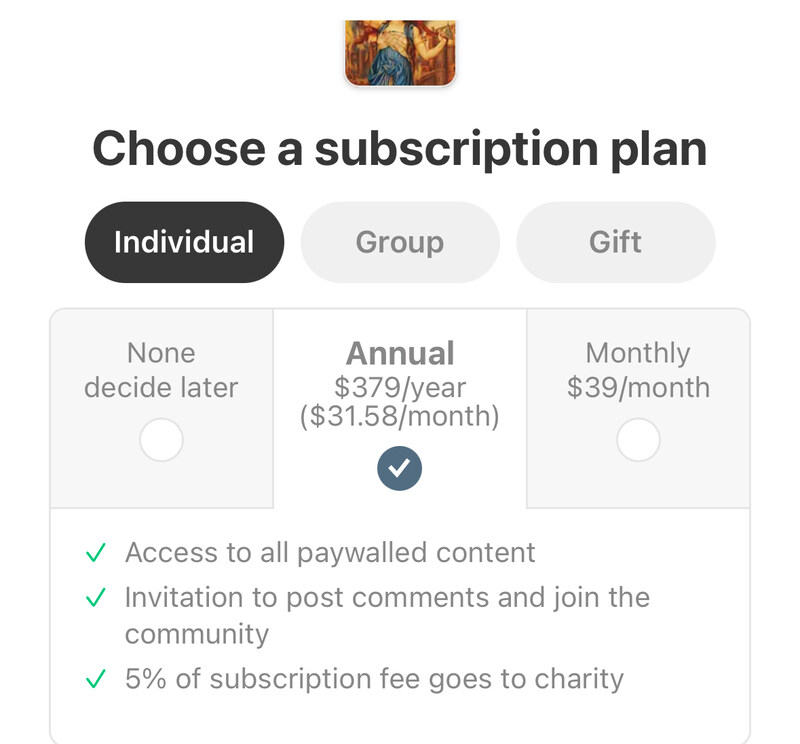Click the "Choose a subscription plan" heading
This screenshot has height=744, width=800.
click(400, 149)
